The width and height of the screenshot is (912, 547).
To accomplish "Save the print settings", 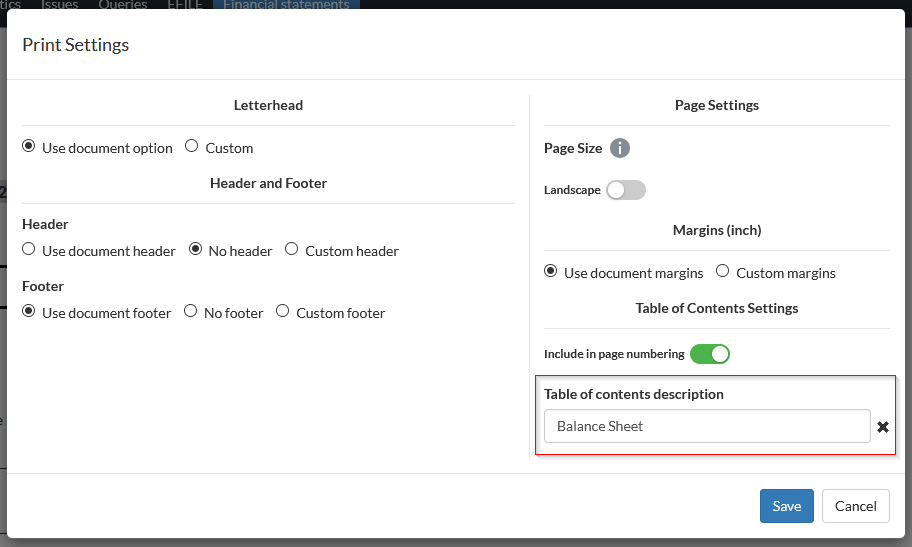I will (786, 506).
